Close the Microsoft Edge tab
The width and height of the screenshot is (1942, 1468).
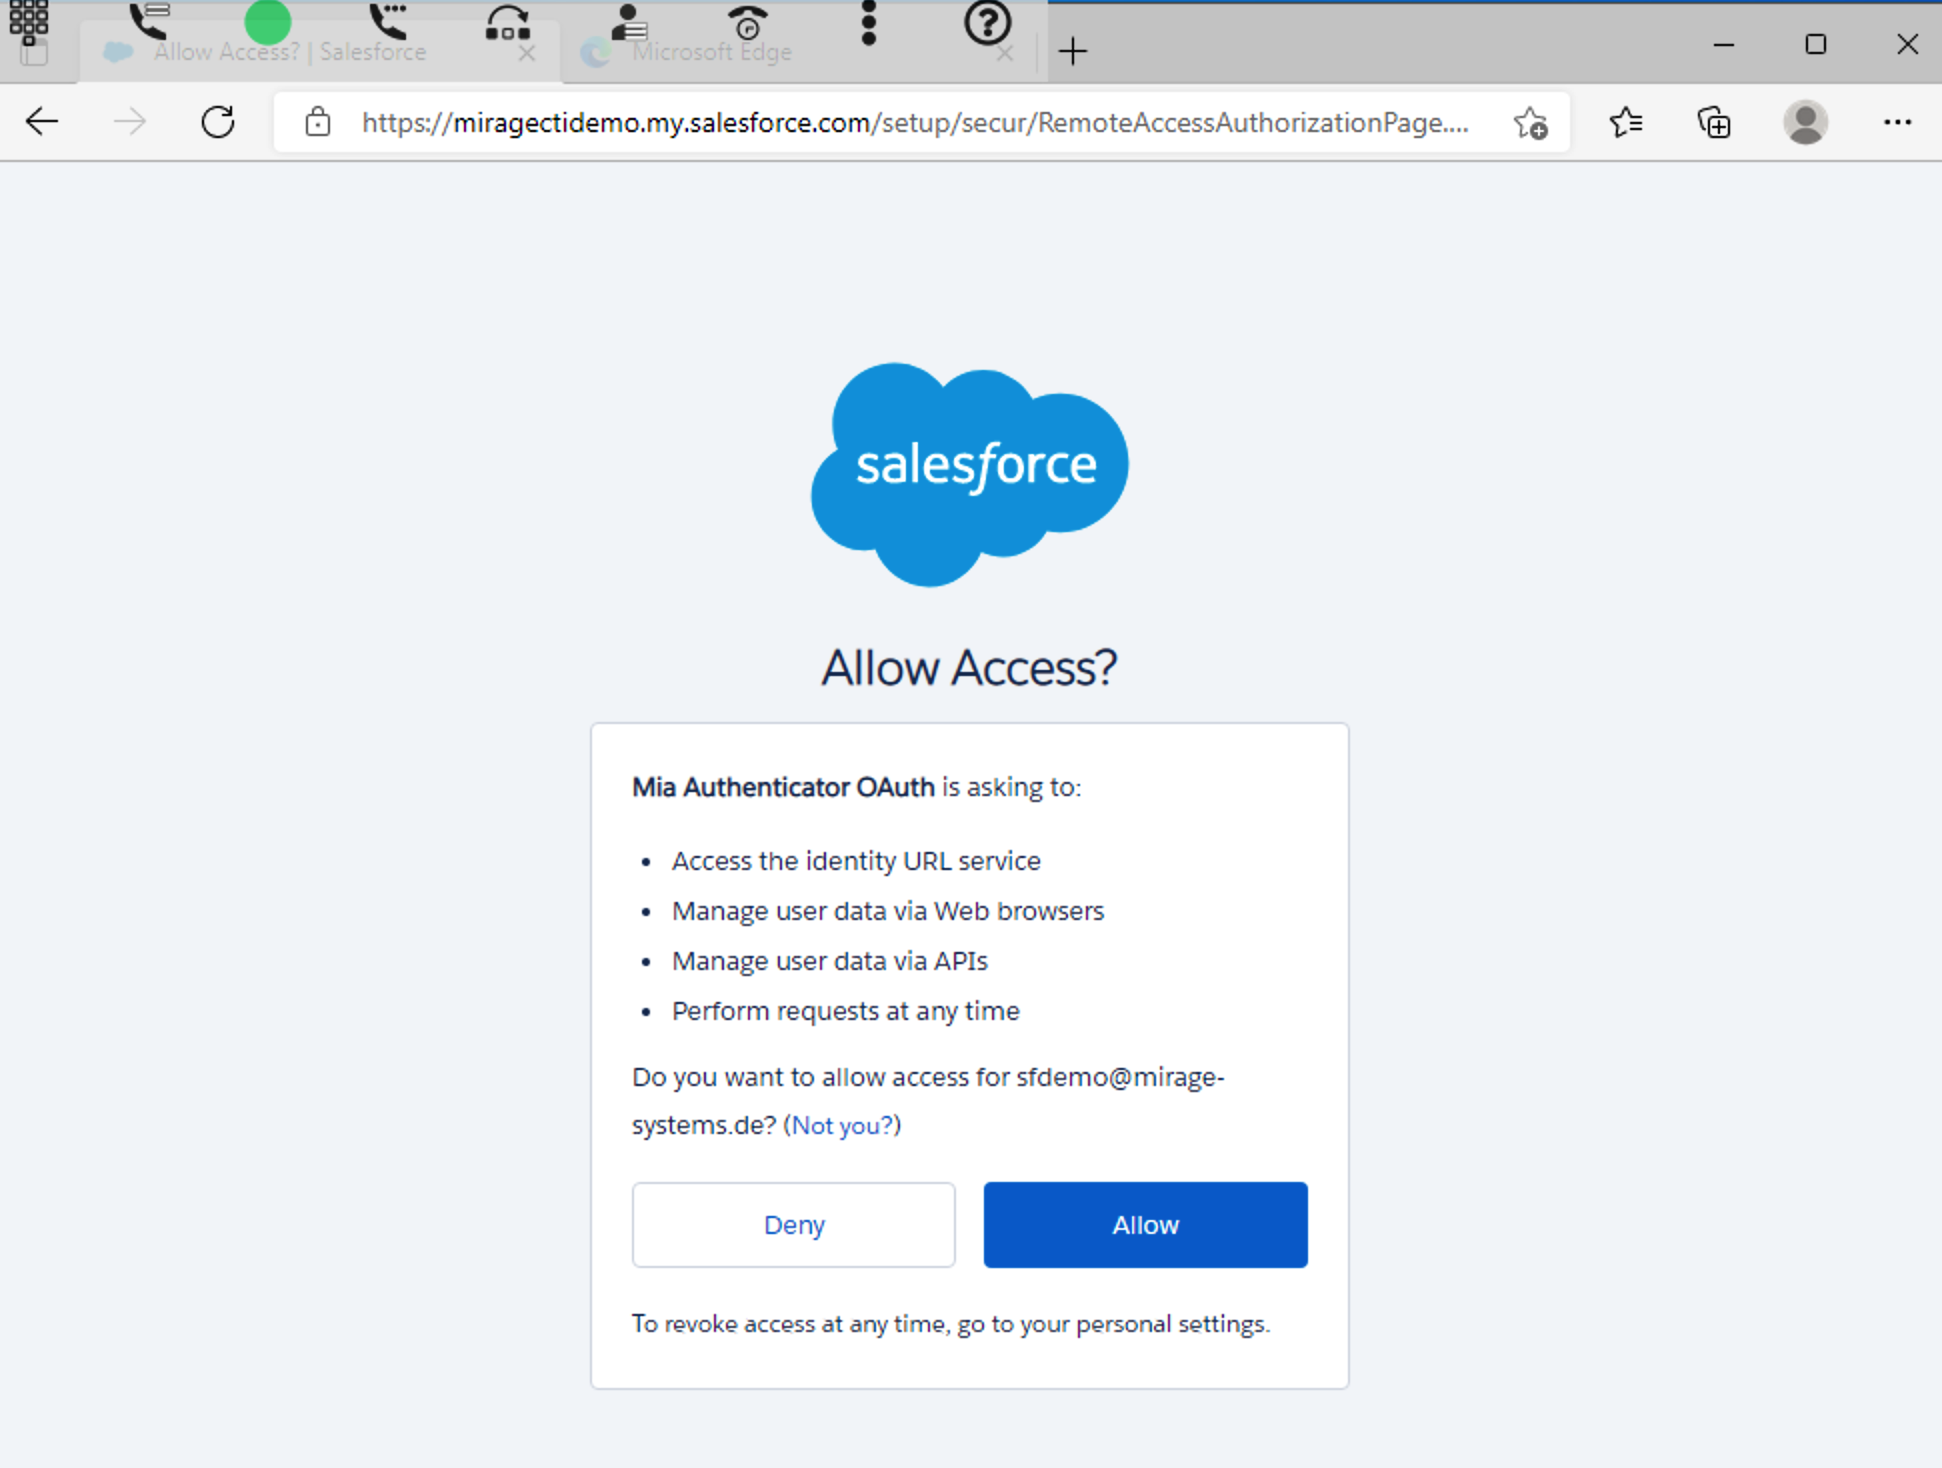pos(1005,52)
